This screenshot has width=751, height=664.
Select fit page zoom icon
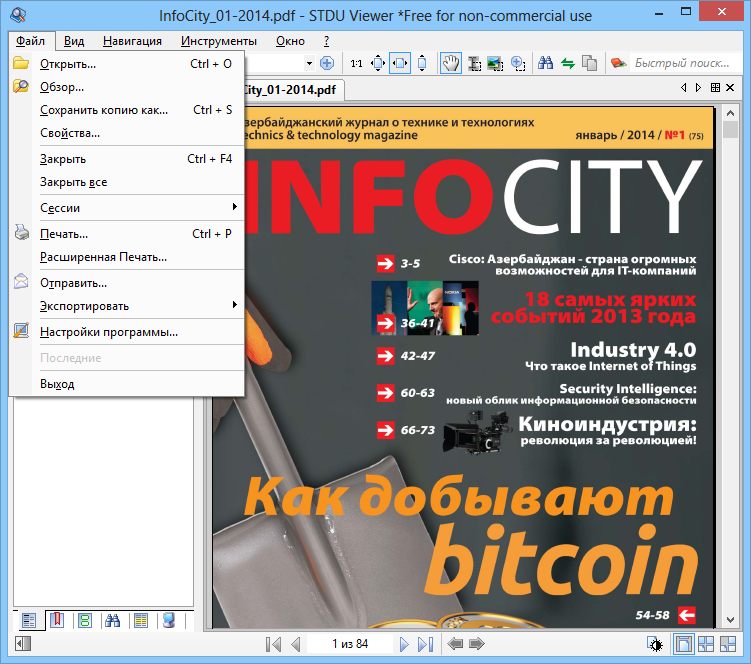pos(378,63)
